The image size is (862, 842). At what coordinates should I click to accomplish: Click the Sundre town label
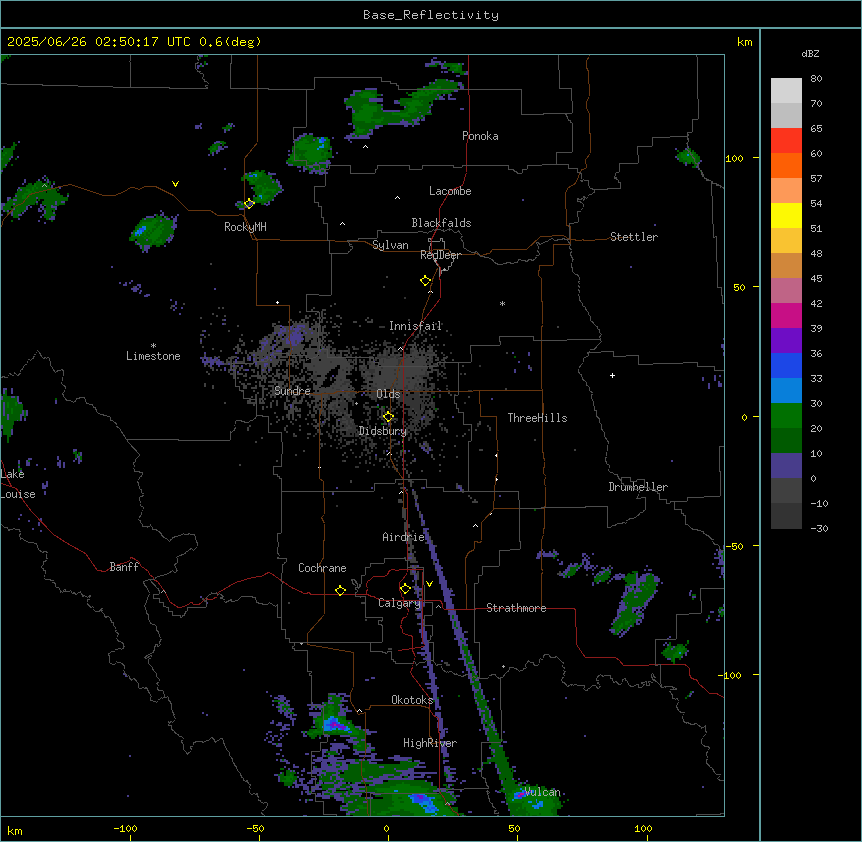tap(292, 391)
